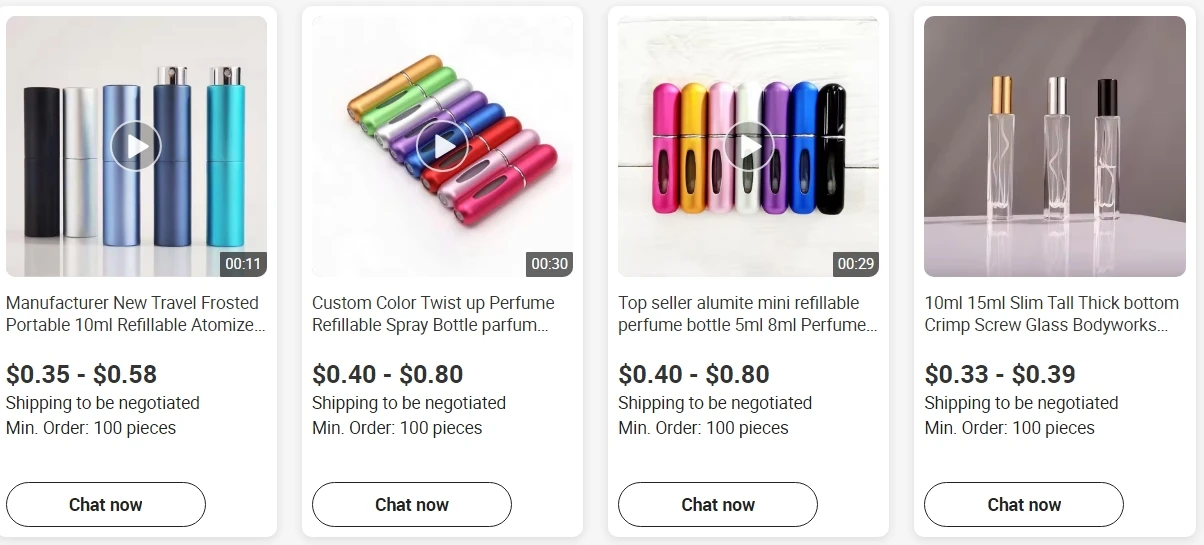The width and height of the screenshot is (1204, 545).
Task: Select the $0.33 - $0.39 price
Action: coord(1000,375)
